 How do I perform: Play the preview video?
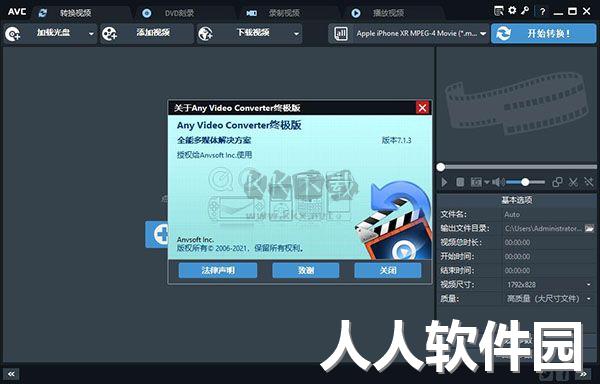pos(444,182)
